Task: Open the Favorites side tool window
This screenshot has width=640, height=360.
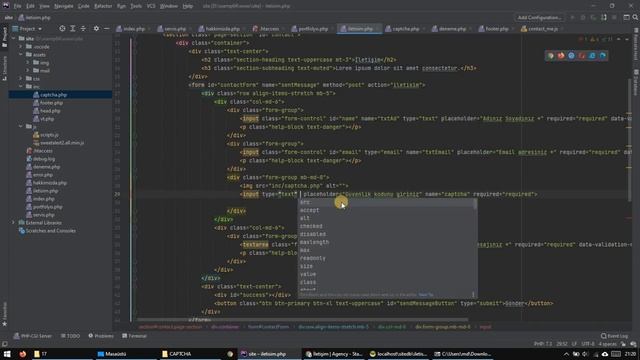Action: [x=4, y=314]
